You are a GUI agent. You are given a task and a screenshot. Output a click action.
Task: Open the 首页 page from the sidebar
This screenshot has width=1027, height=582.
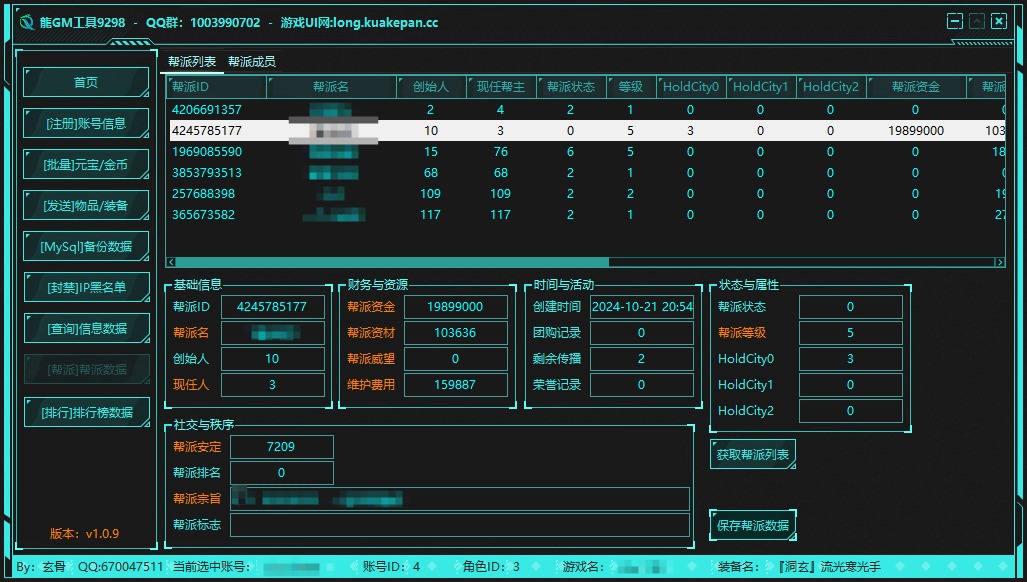click(x=86, y=82)
